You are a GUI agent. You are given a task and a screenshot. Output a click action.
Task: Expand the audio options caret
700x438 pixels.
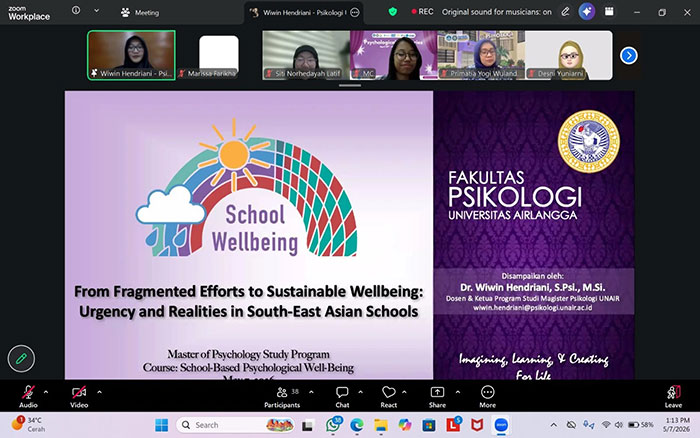(46, 392)
